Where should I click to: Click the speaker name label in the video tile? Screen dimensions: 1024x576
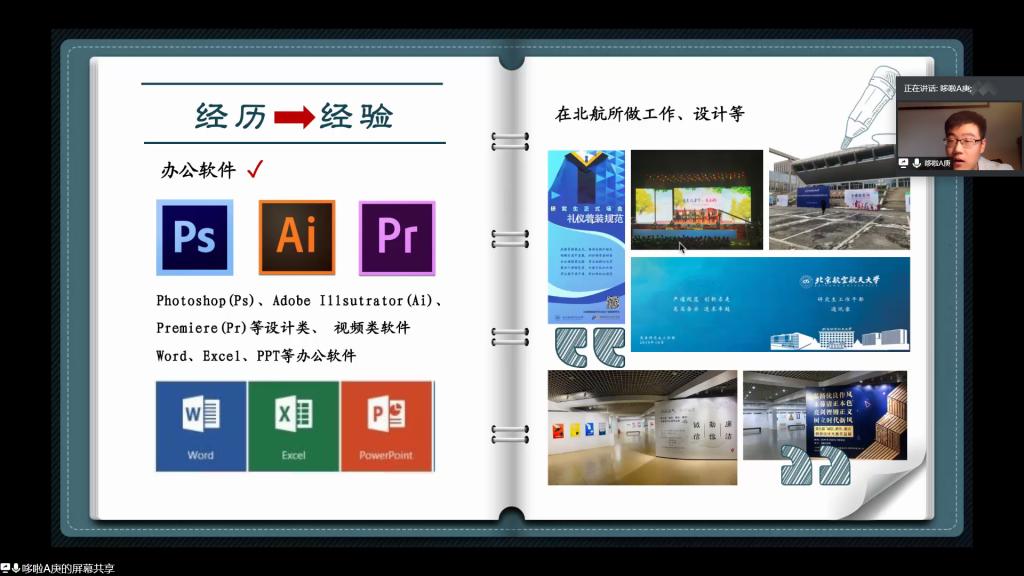tap(938, 163)
